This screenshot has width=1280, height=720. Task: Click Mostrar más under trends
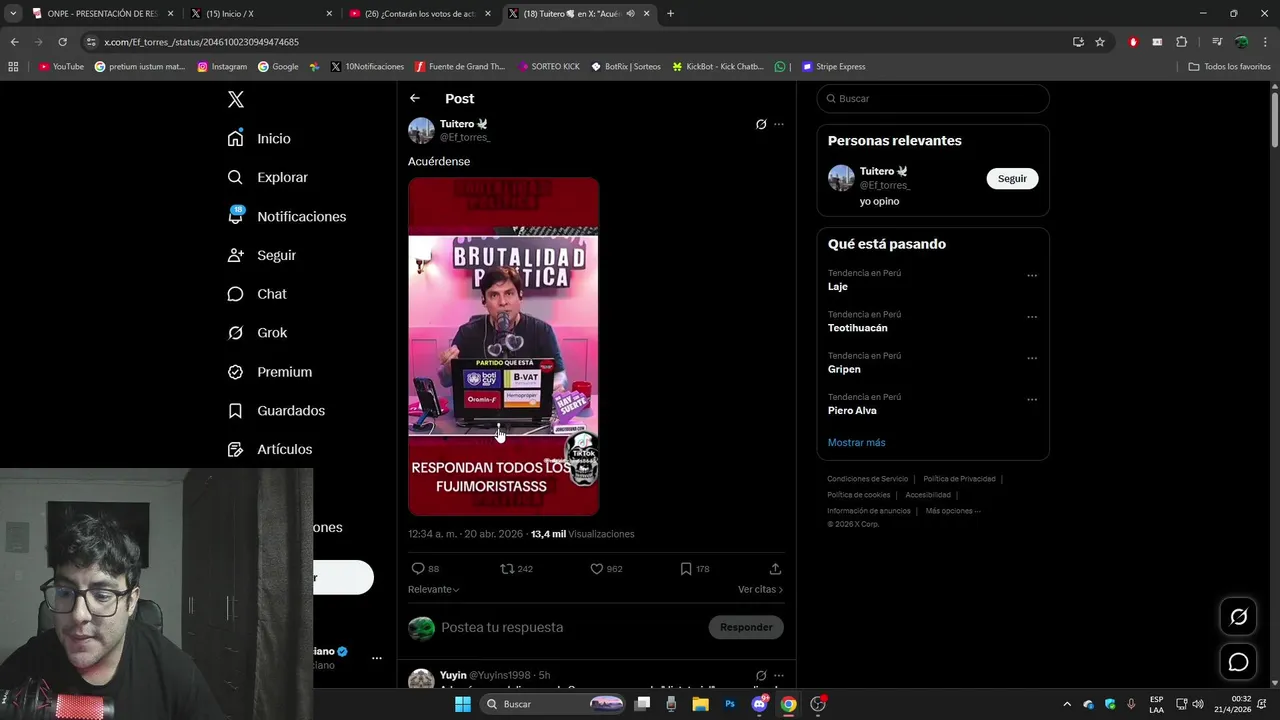coord(856,442)
